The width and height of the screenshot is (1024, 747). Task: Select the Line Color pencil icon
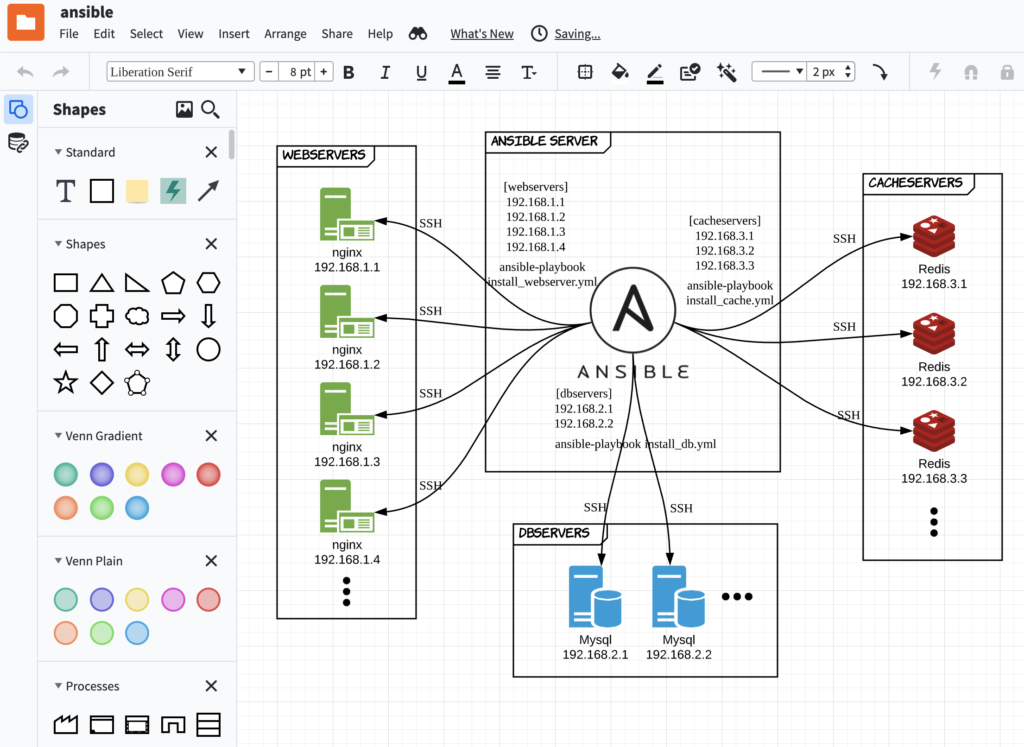[655, 71]
